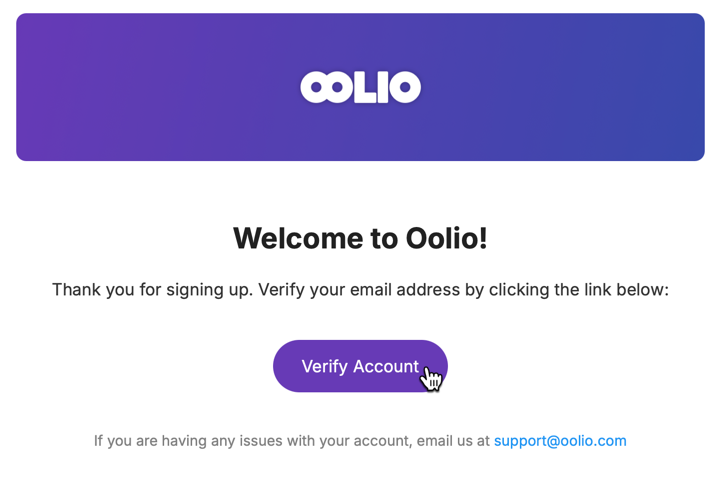This screenshot has width=711, height=477.
Task: Click the Thank you for signing up text
Action: coord(152,289)
